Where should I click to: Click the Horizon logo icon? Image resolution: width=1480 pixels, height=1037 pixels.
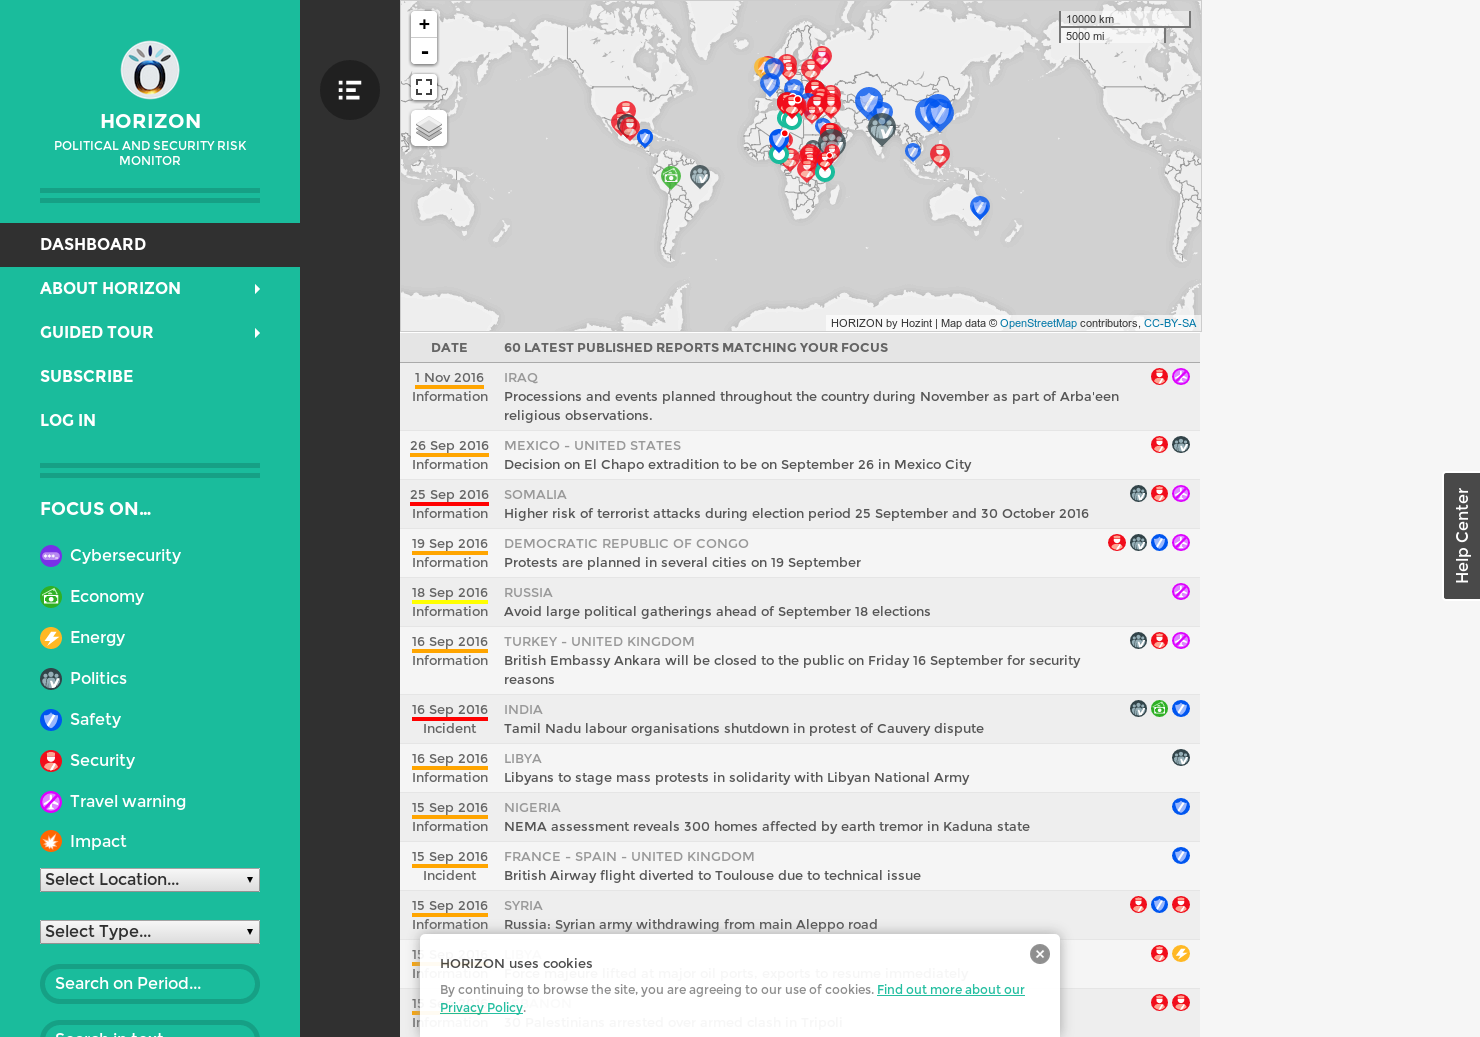[150, 70]
